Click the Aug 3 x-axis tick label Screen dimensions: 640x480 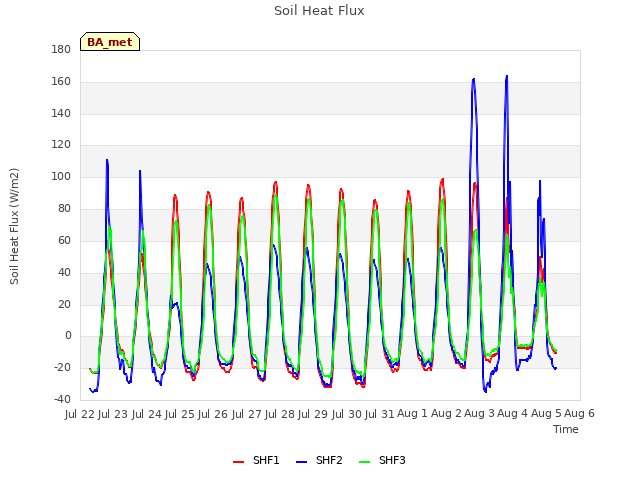click(x=480, y=414)
